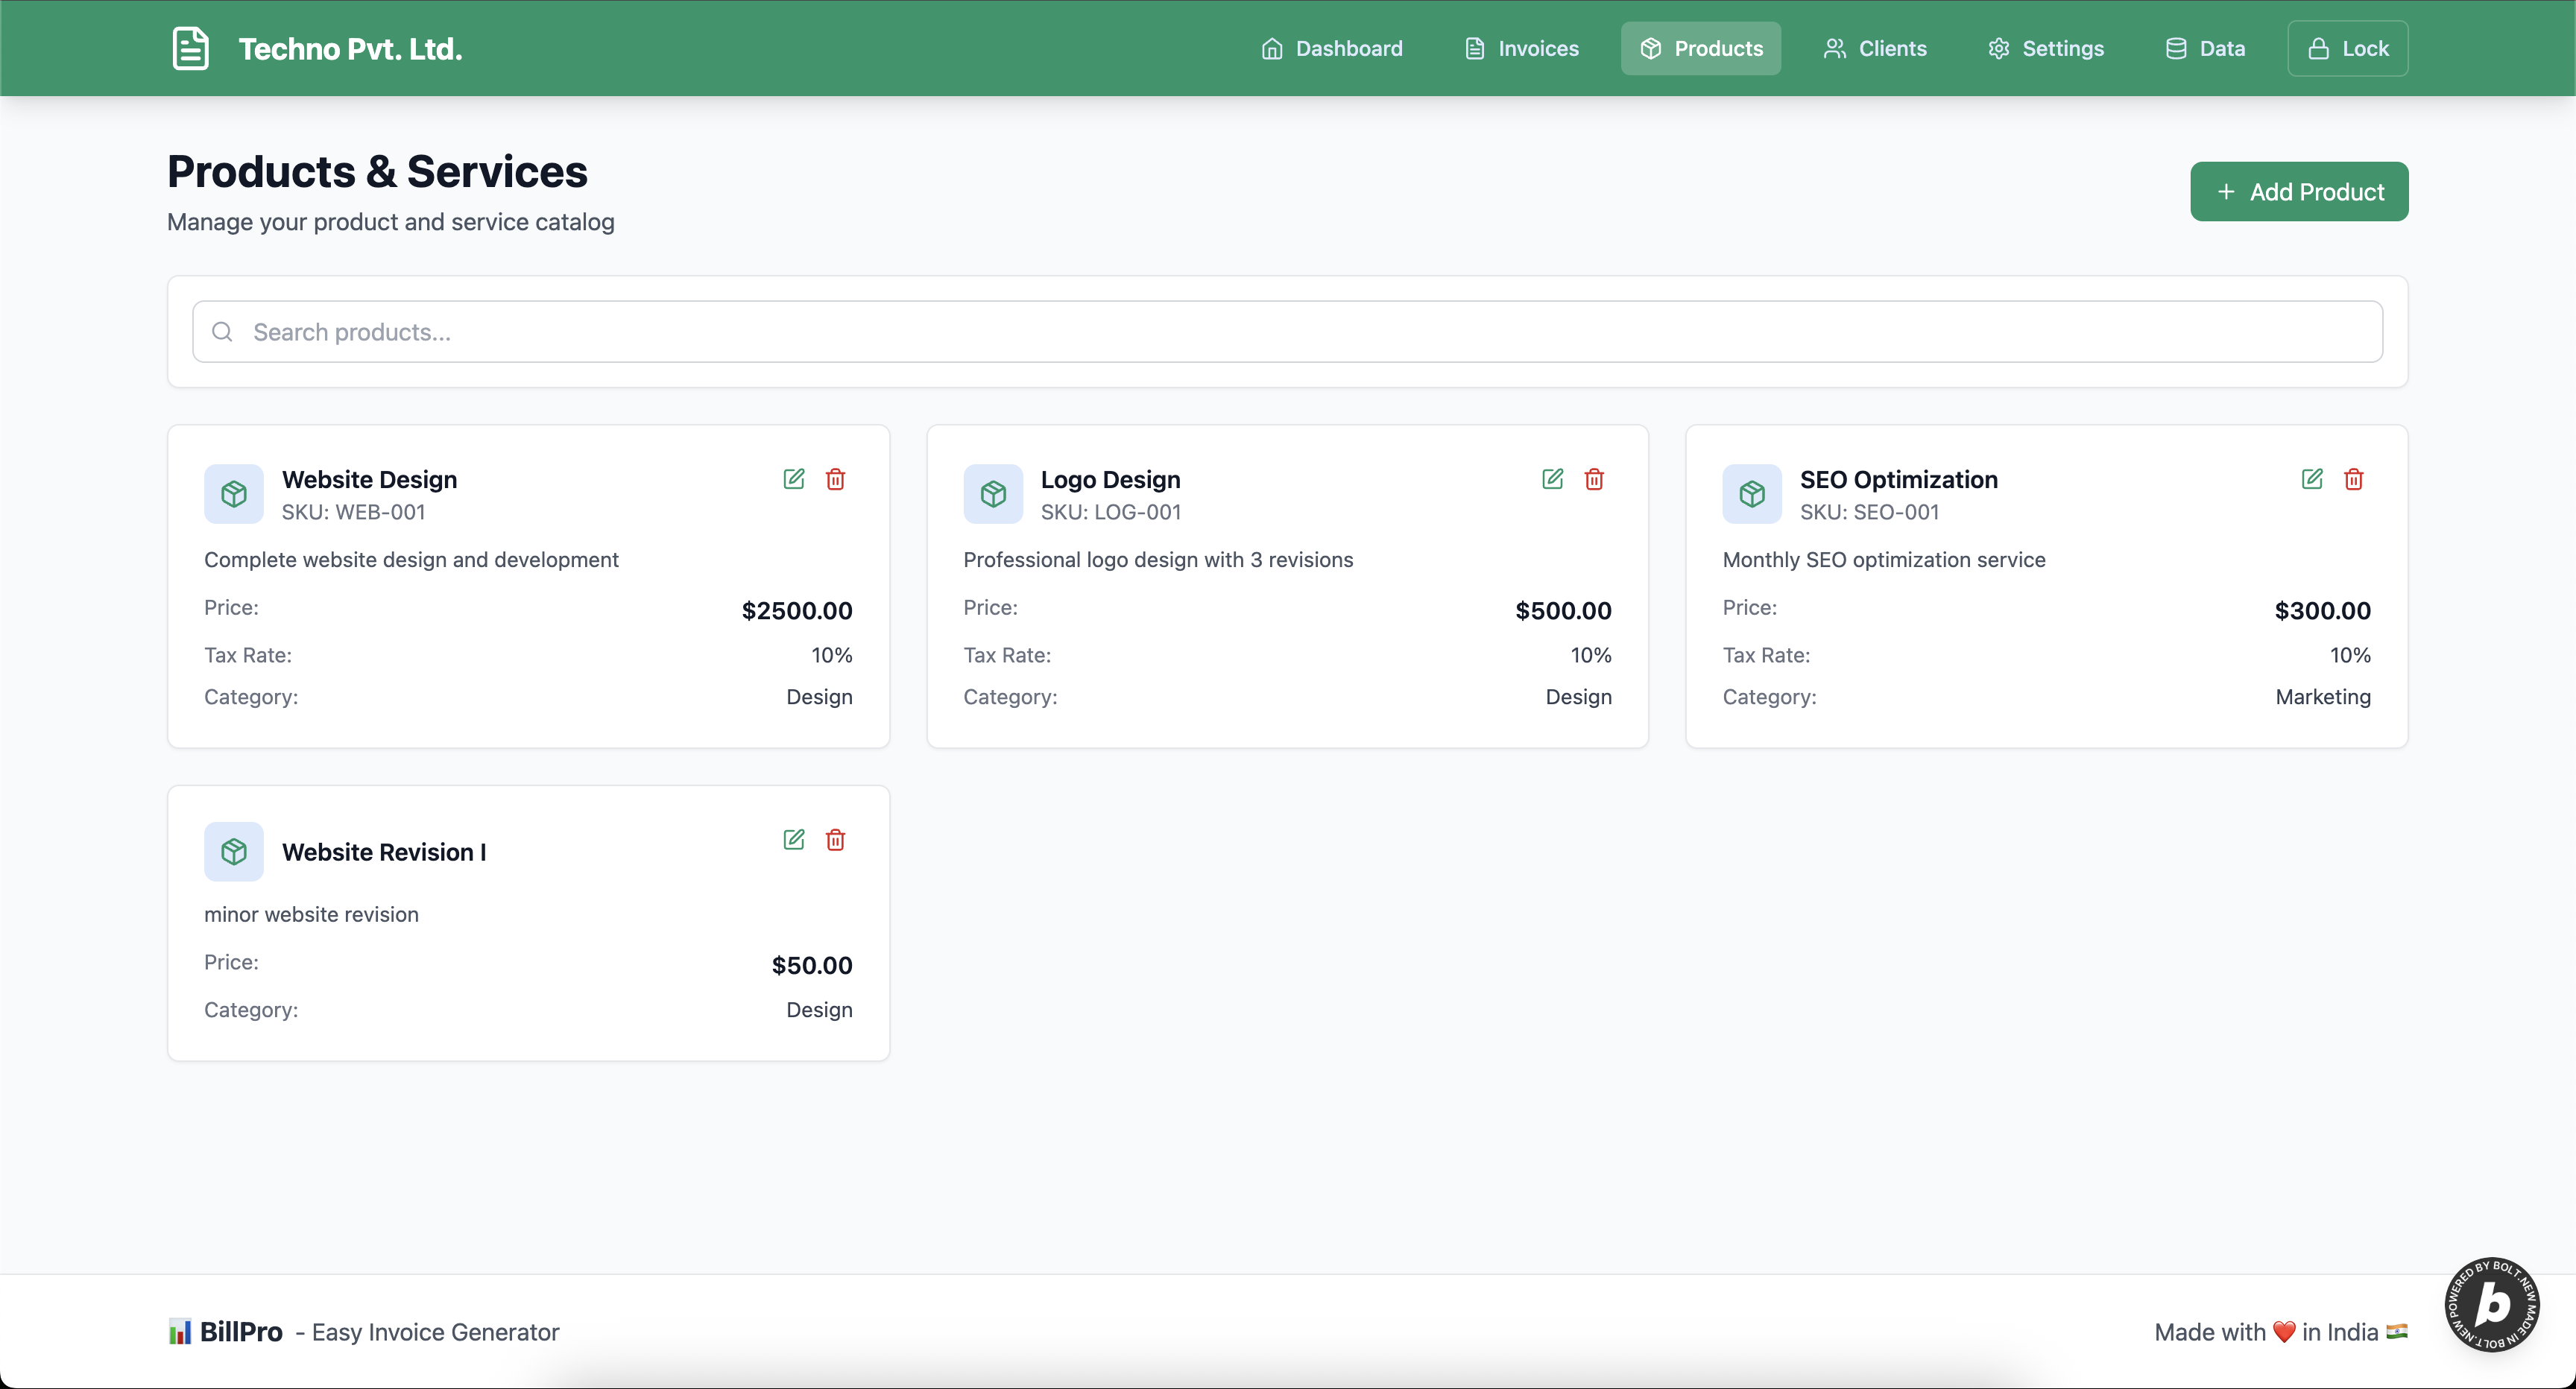The image size is (2576, 1389).
Task: Edit the Website Revision I product
Action: (793, 840)
